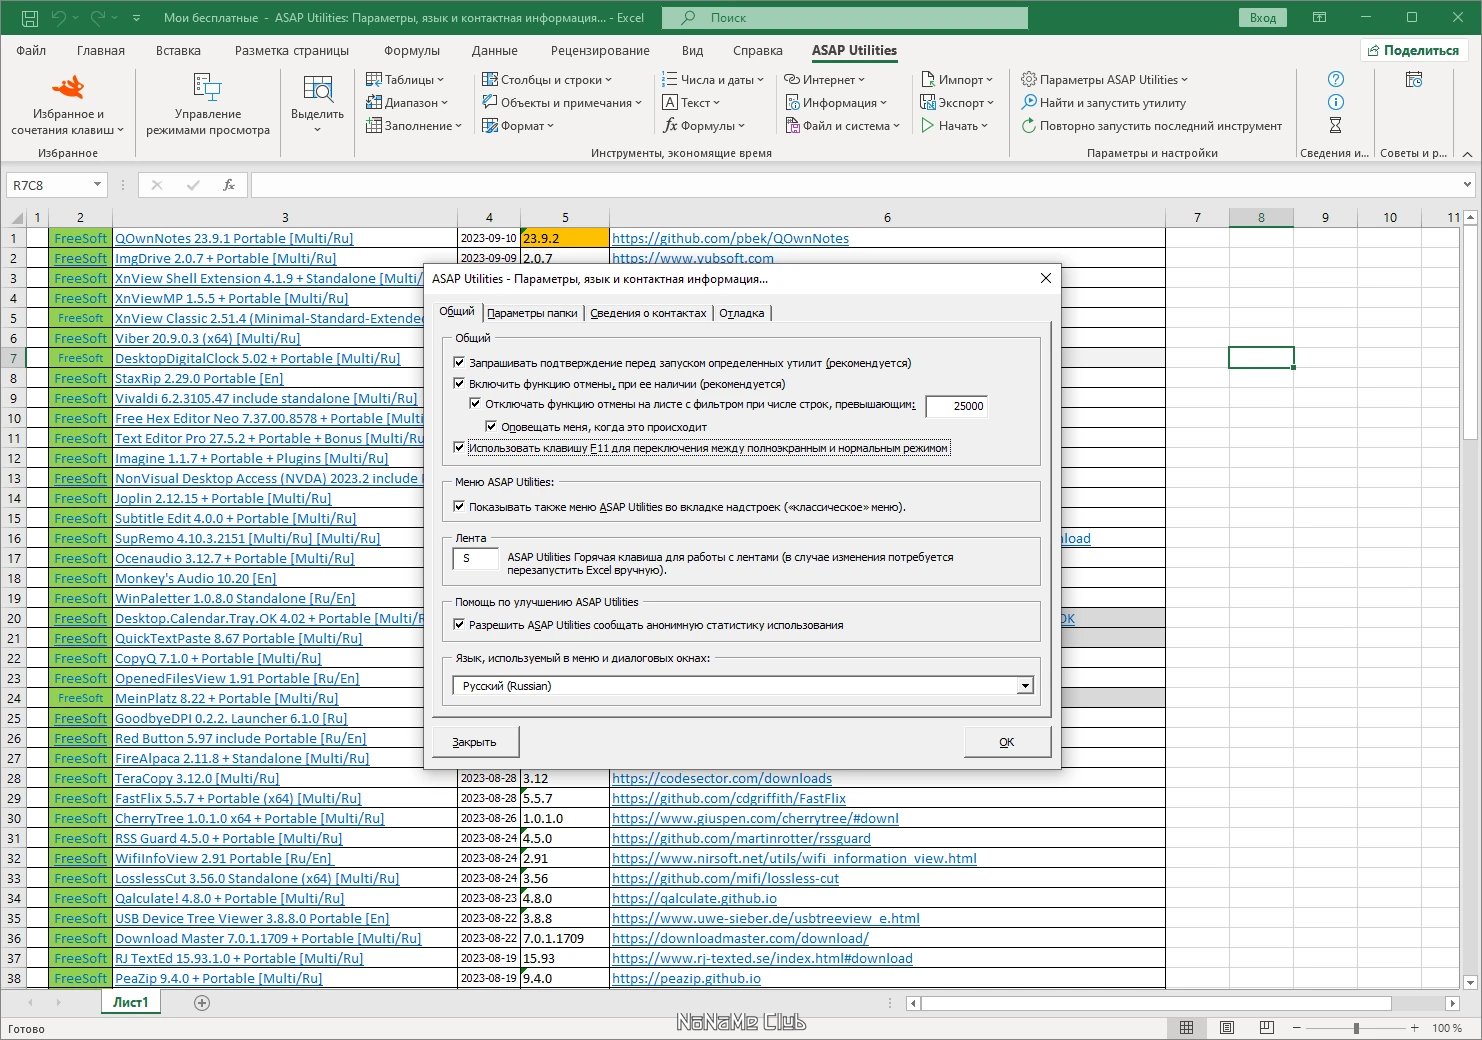Open the Таблицы menu
The image size is (1482, 1040).
pos(404,80)
